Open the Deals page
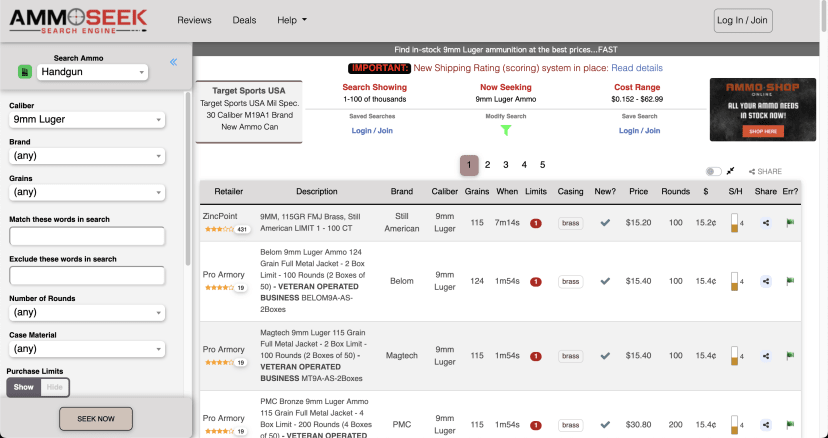 click(244, 20)
